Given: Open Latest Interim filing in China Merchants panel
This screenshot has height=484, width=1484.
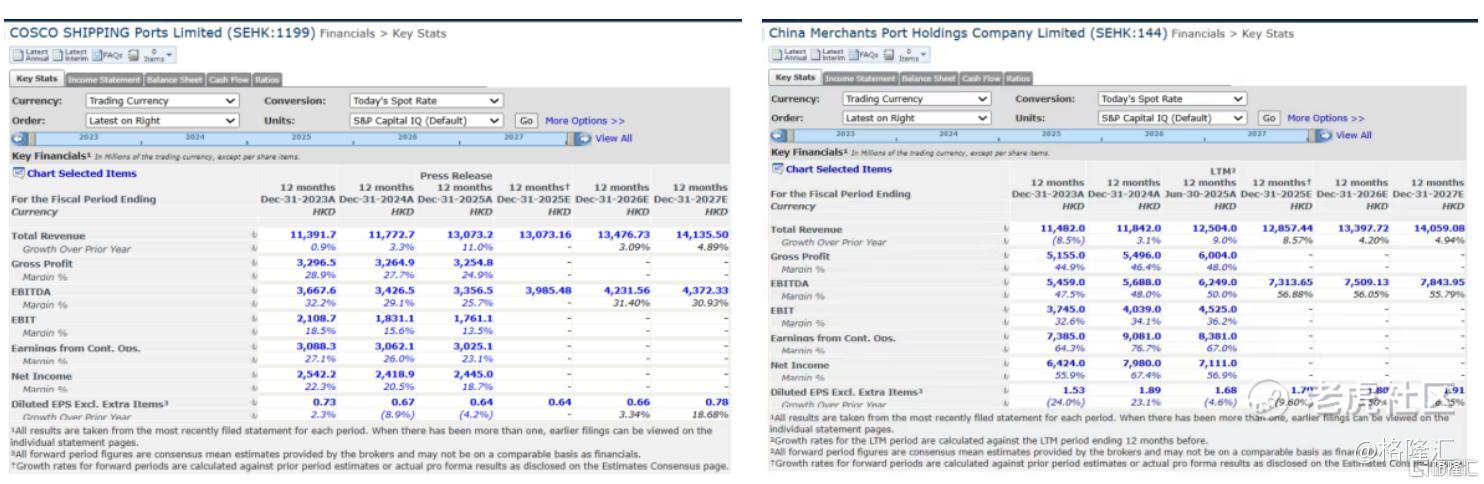Looking at the screenshot, I should [828, 54].
